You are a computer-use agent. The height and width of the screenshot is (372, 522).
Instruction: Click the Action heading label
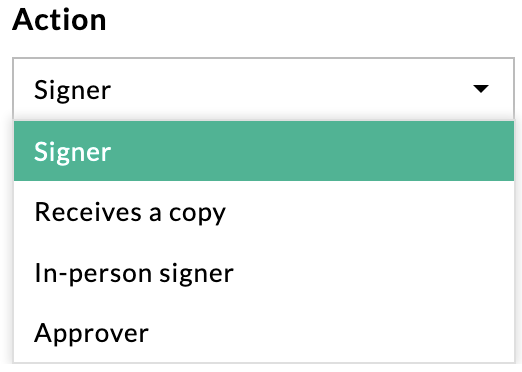click(x=59, y=20)
